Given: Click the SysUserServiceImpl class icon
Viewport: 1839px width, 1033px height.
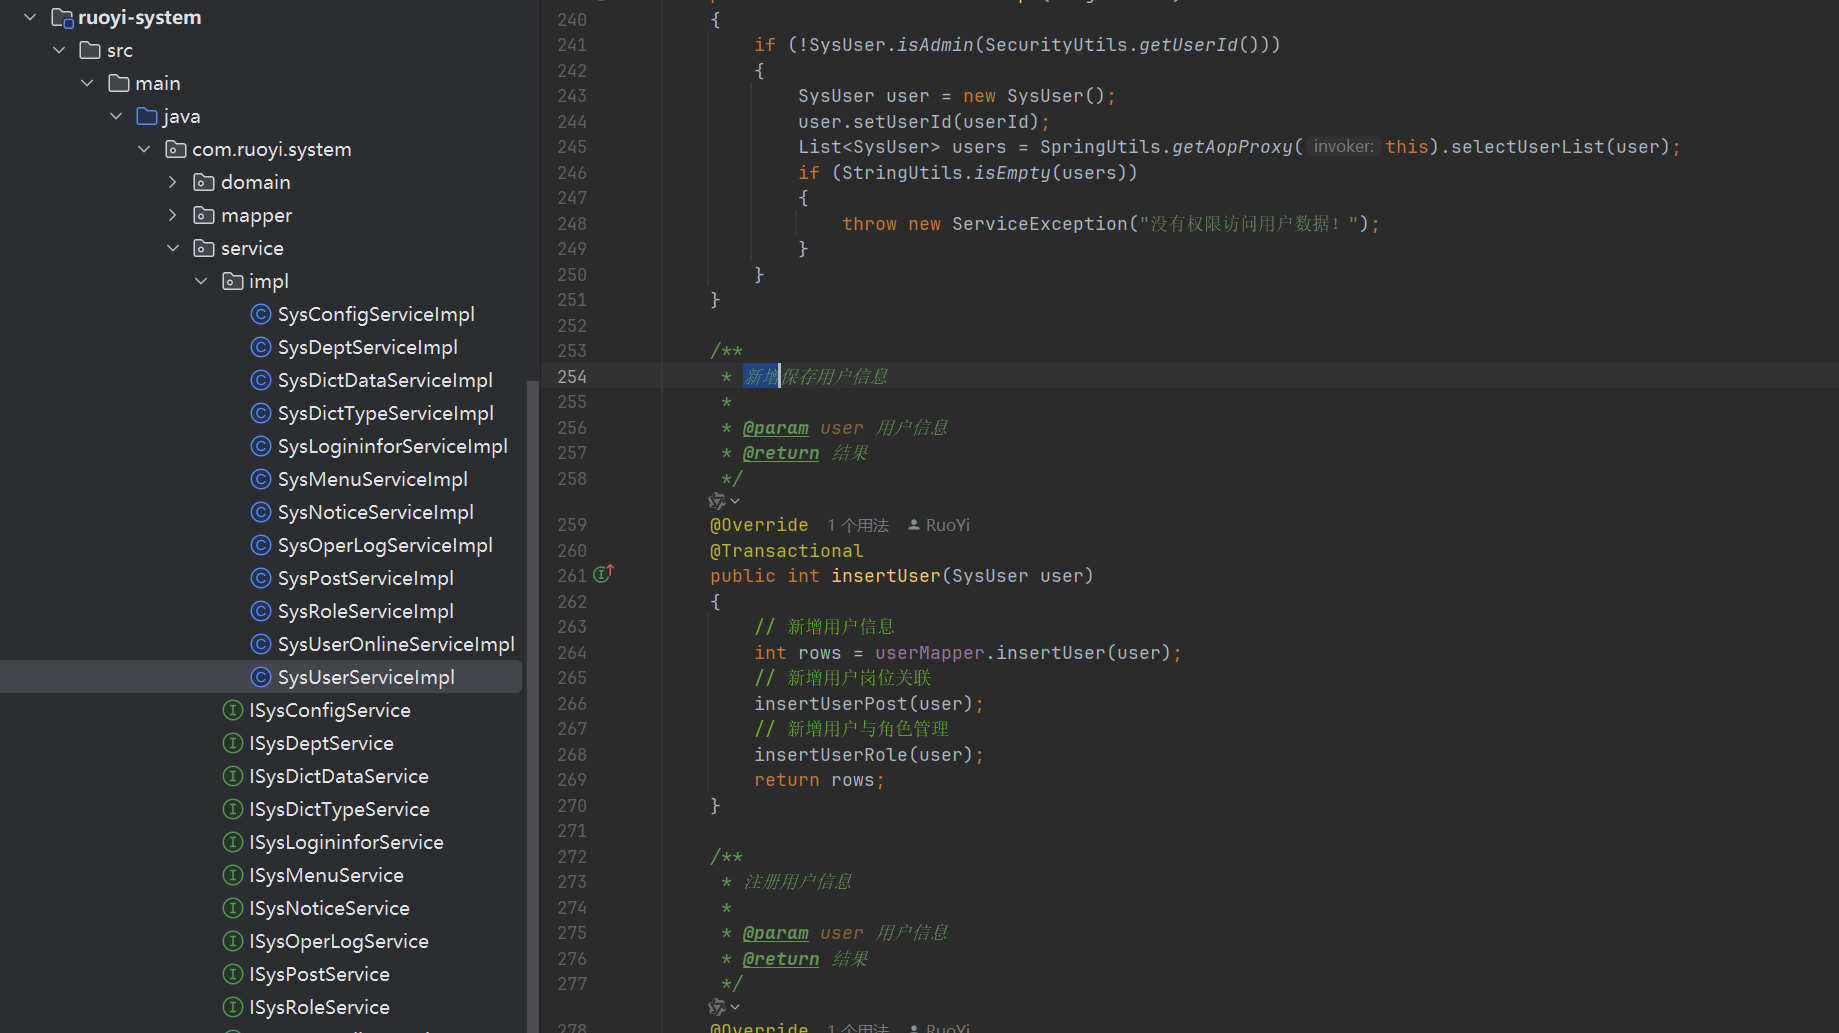Looking at the screenshot, I should coord(261,677).
